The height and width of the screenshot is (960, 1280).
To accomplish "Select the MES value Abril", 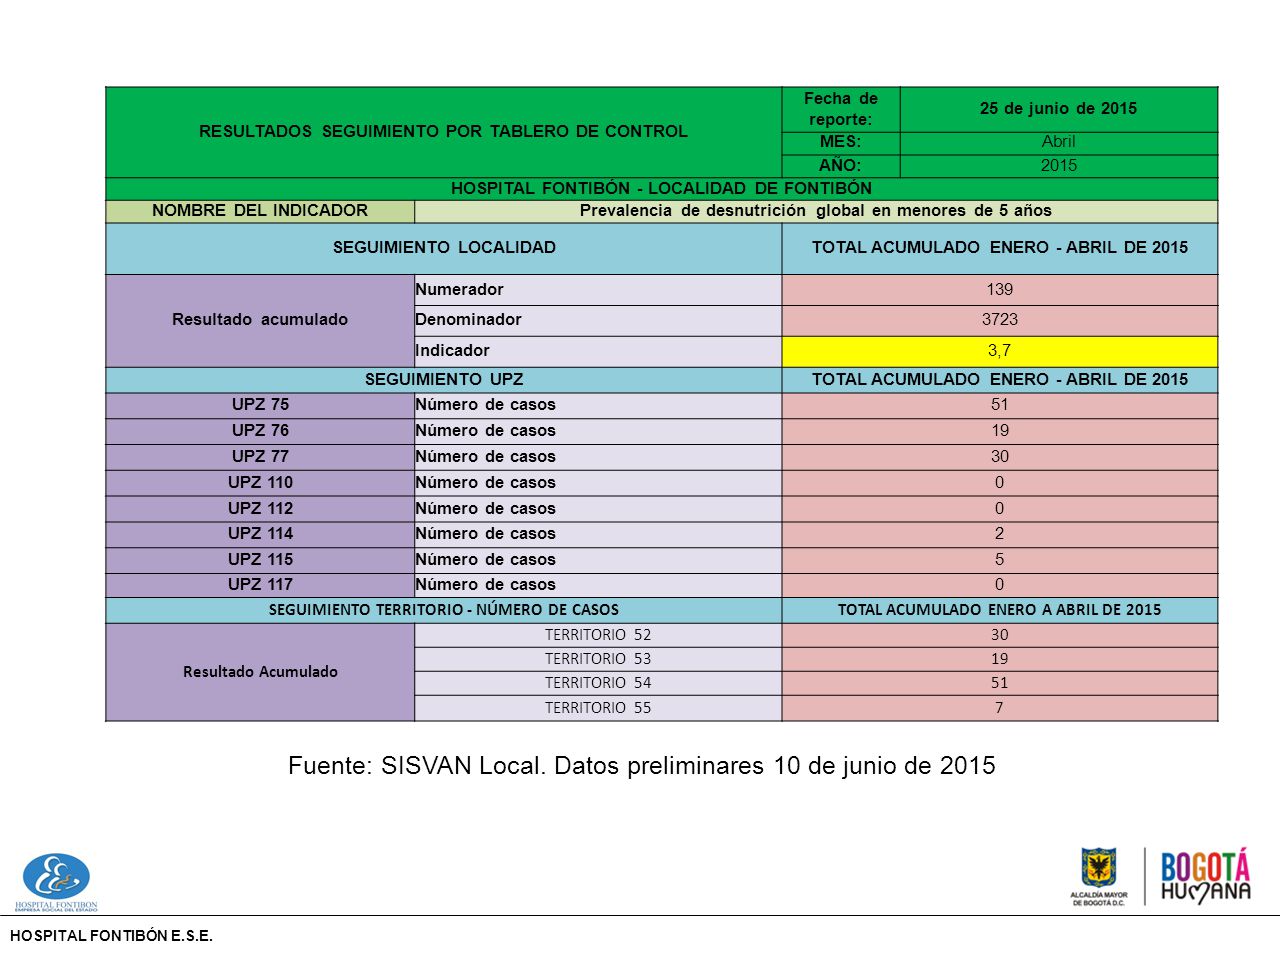I will point(1059,142).
